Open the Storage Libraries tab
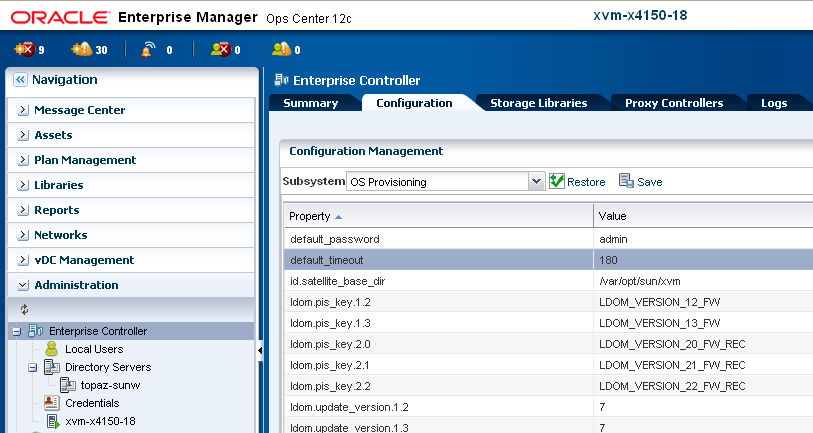813x433 pixels. coord(539,103)
